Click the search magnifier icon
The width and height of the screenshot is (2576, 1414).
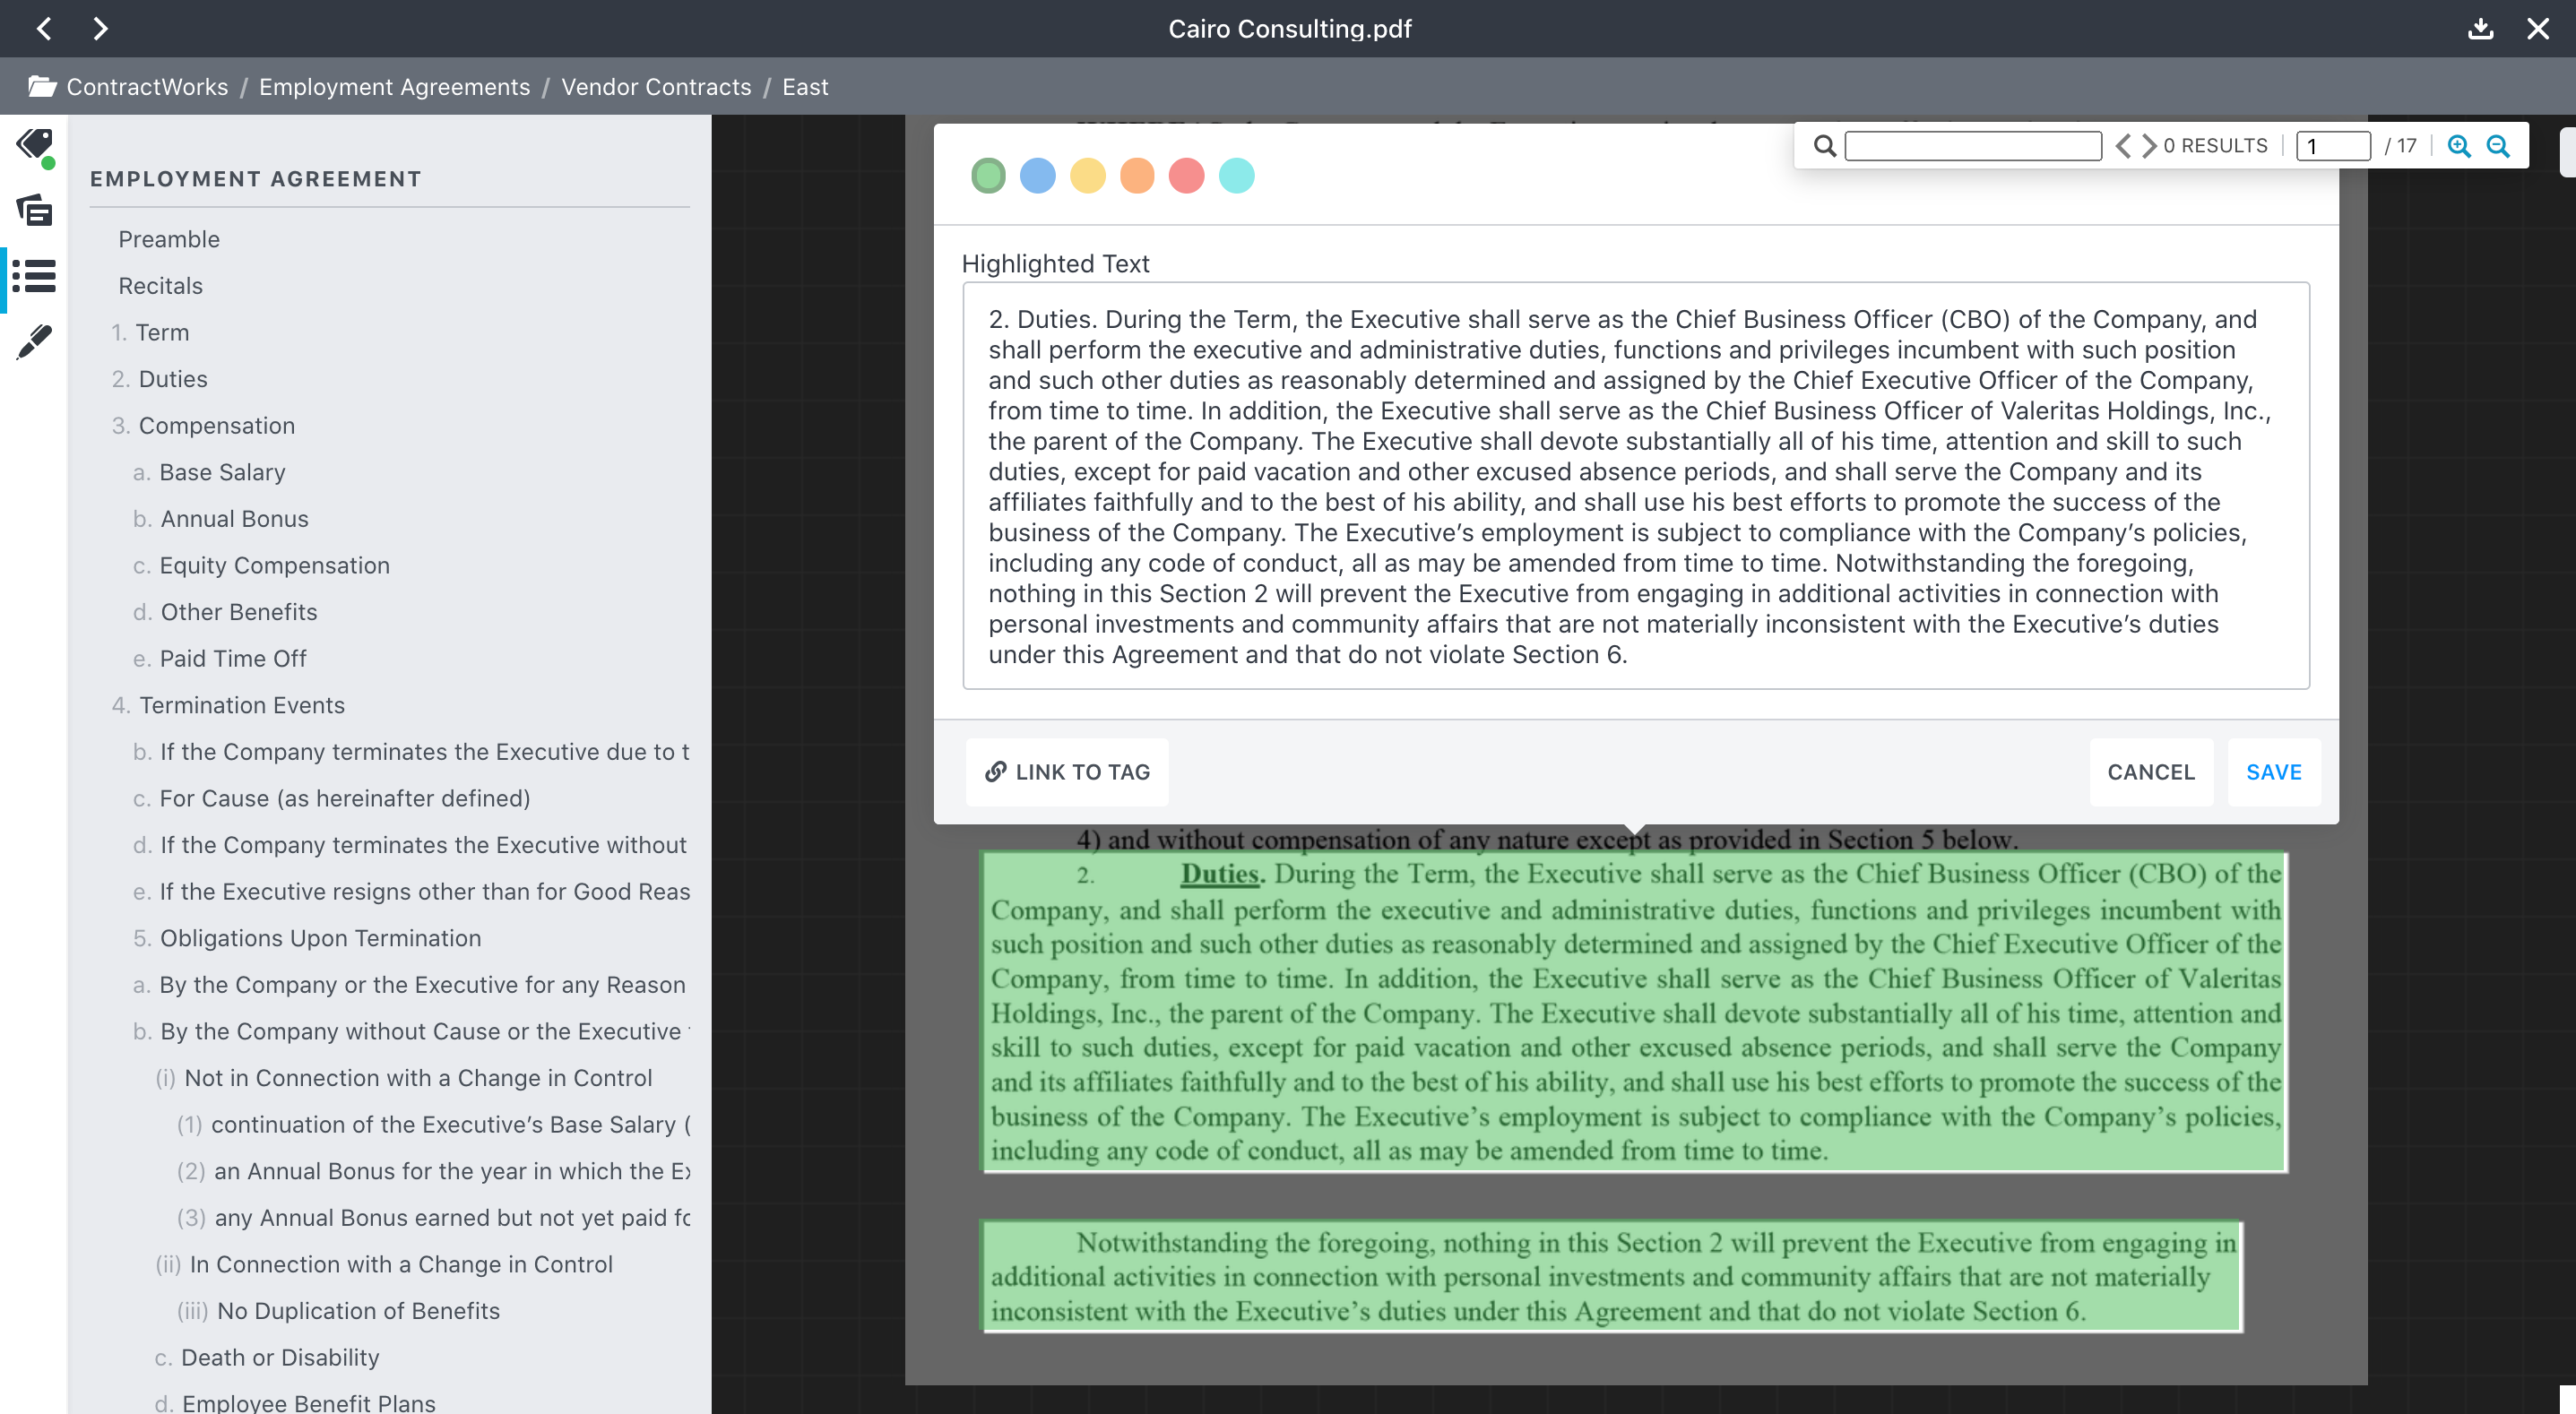click(x=1825, y=146)
